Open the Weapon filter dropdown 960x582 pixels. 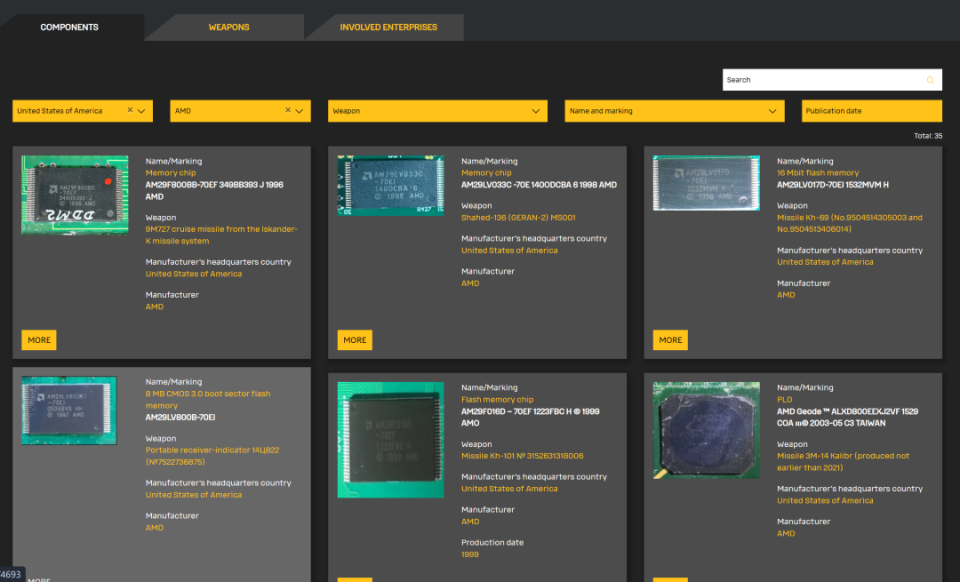click(438, 111)
